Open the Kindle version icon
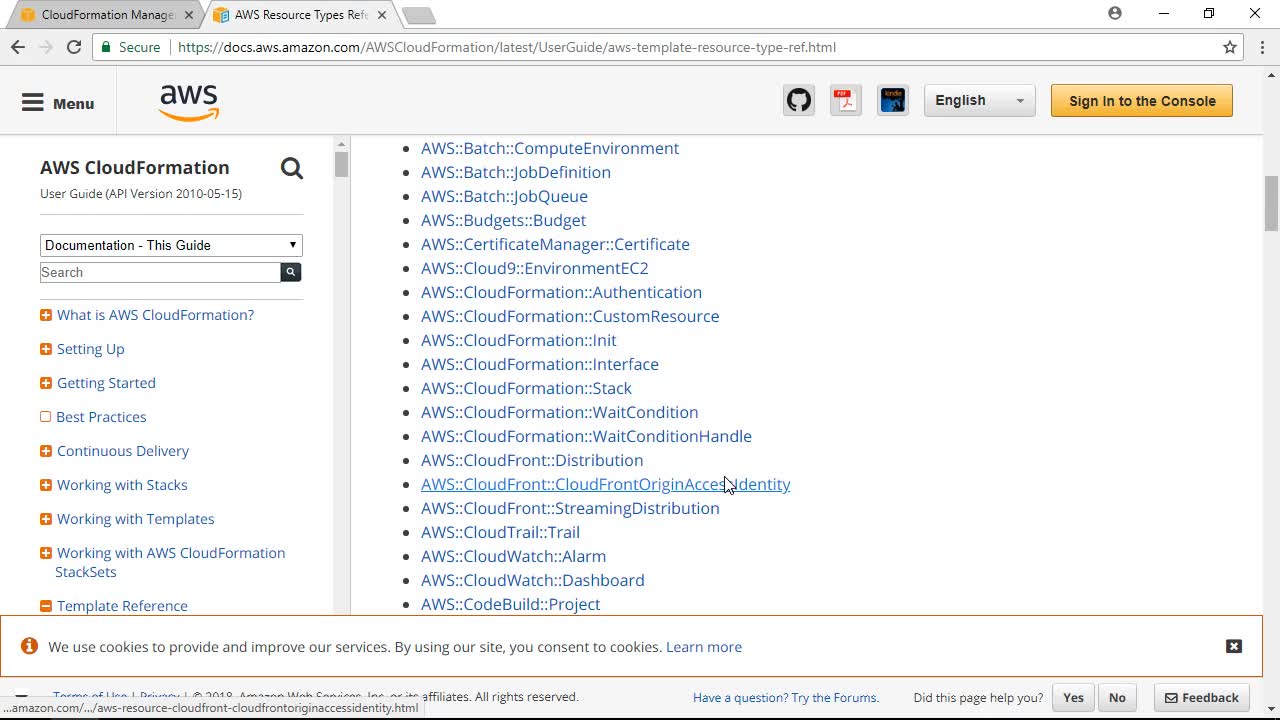1280x720 pixels. point(893,101)
